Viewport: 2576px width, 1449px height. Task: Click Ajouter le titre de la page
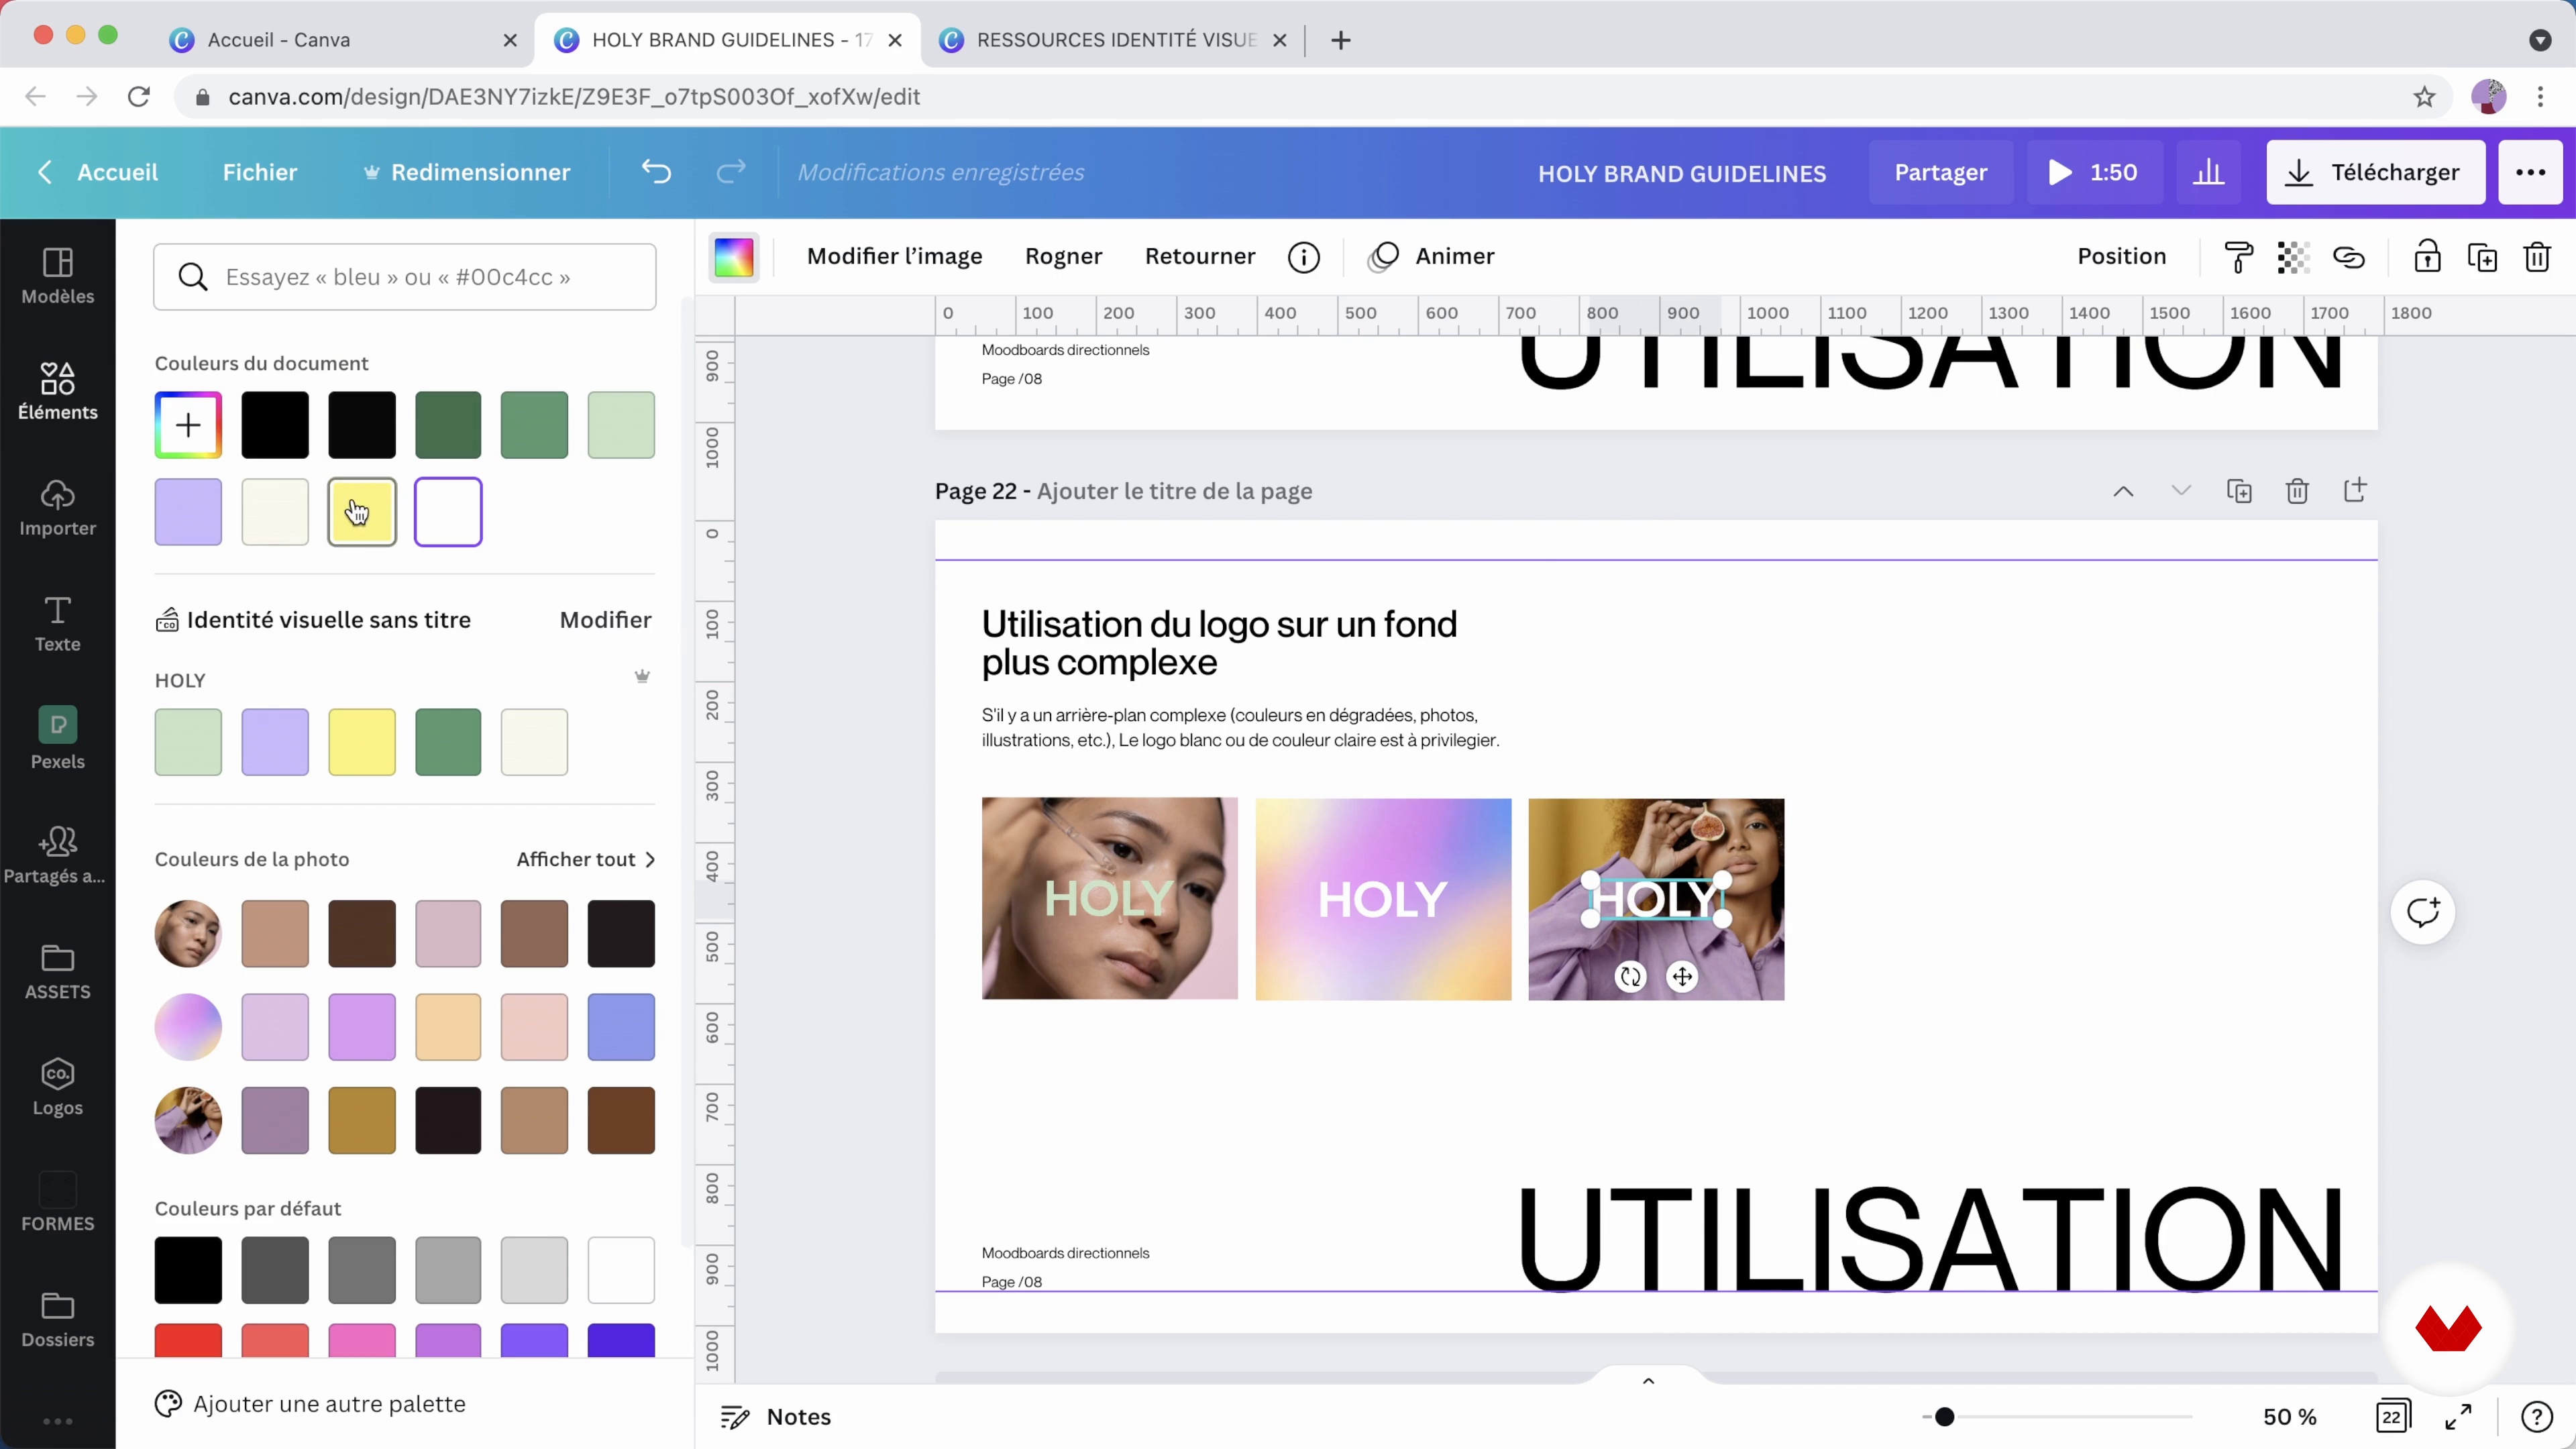coord(1174,491)
